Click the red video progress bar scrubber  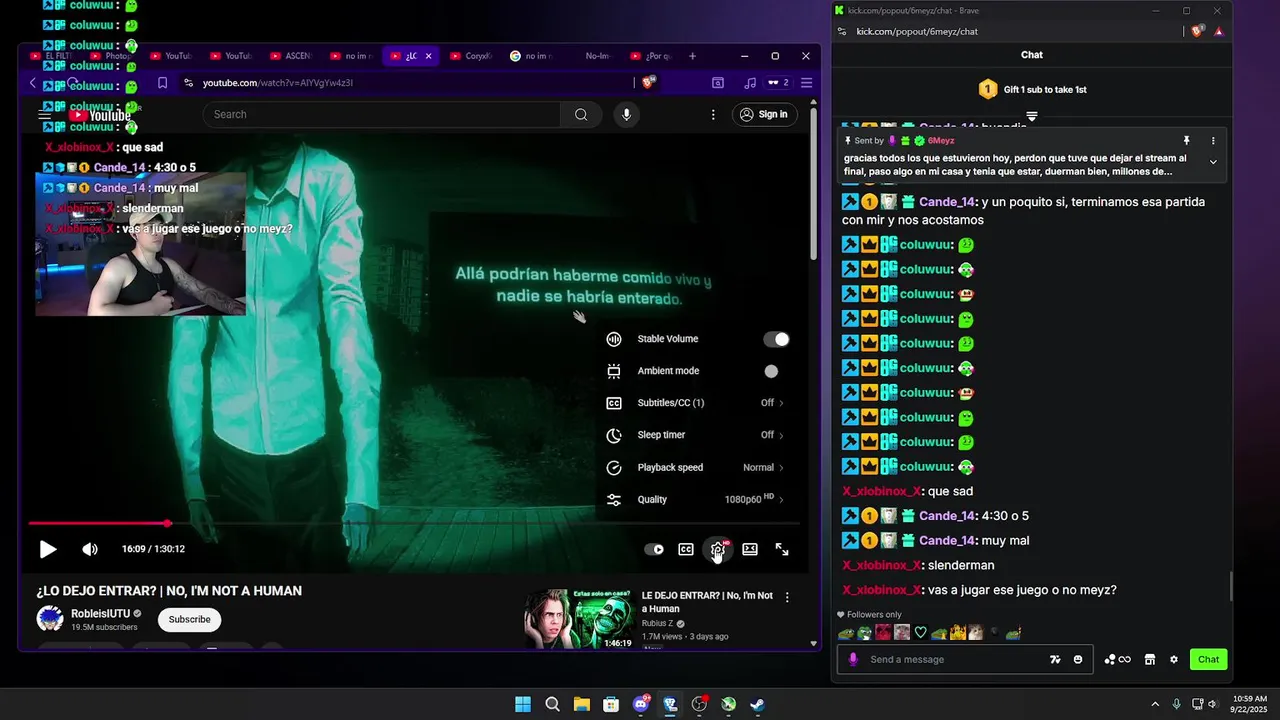tap(168, 523)
